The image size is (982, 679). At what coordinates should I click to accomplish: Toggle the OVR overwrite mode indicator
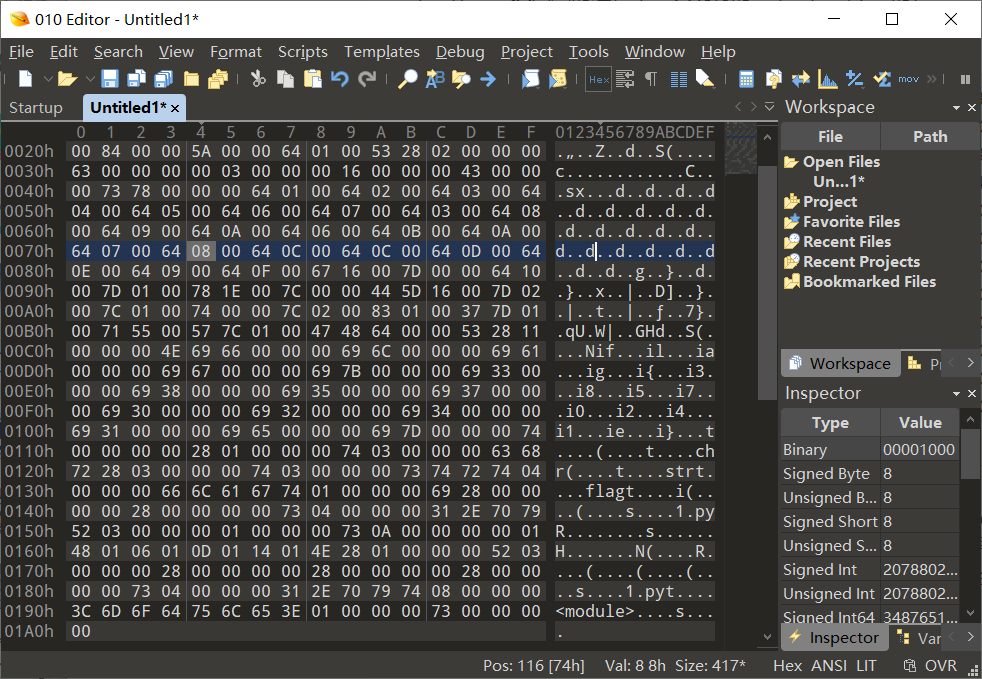pos(941,666)
